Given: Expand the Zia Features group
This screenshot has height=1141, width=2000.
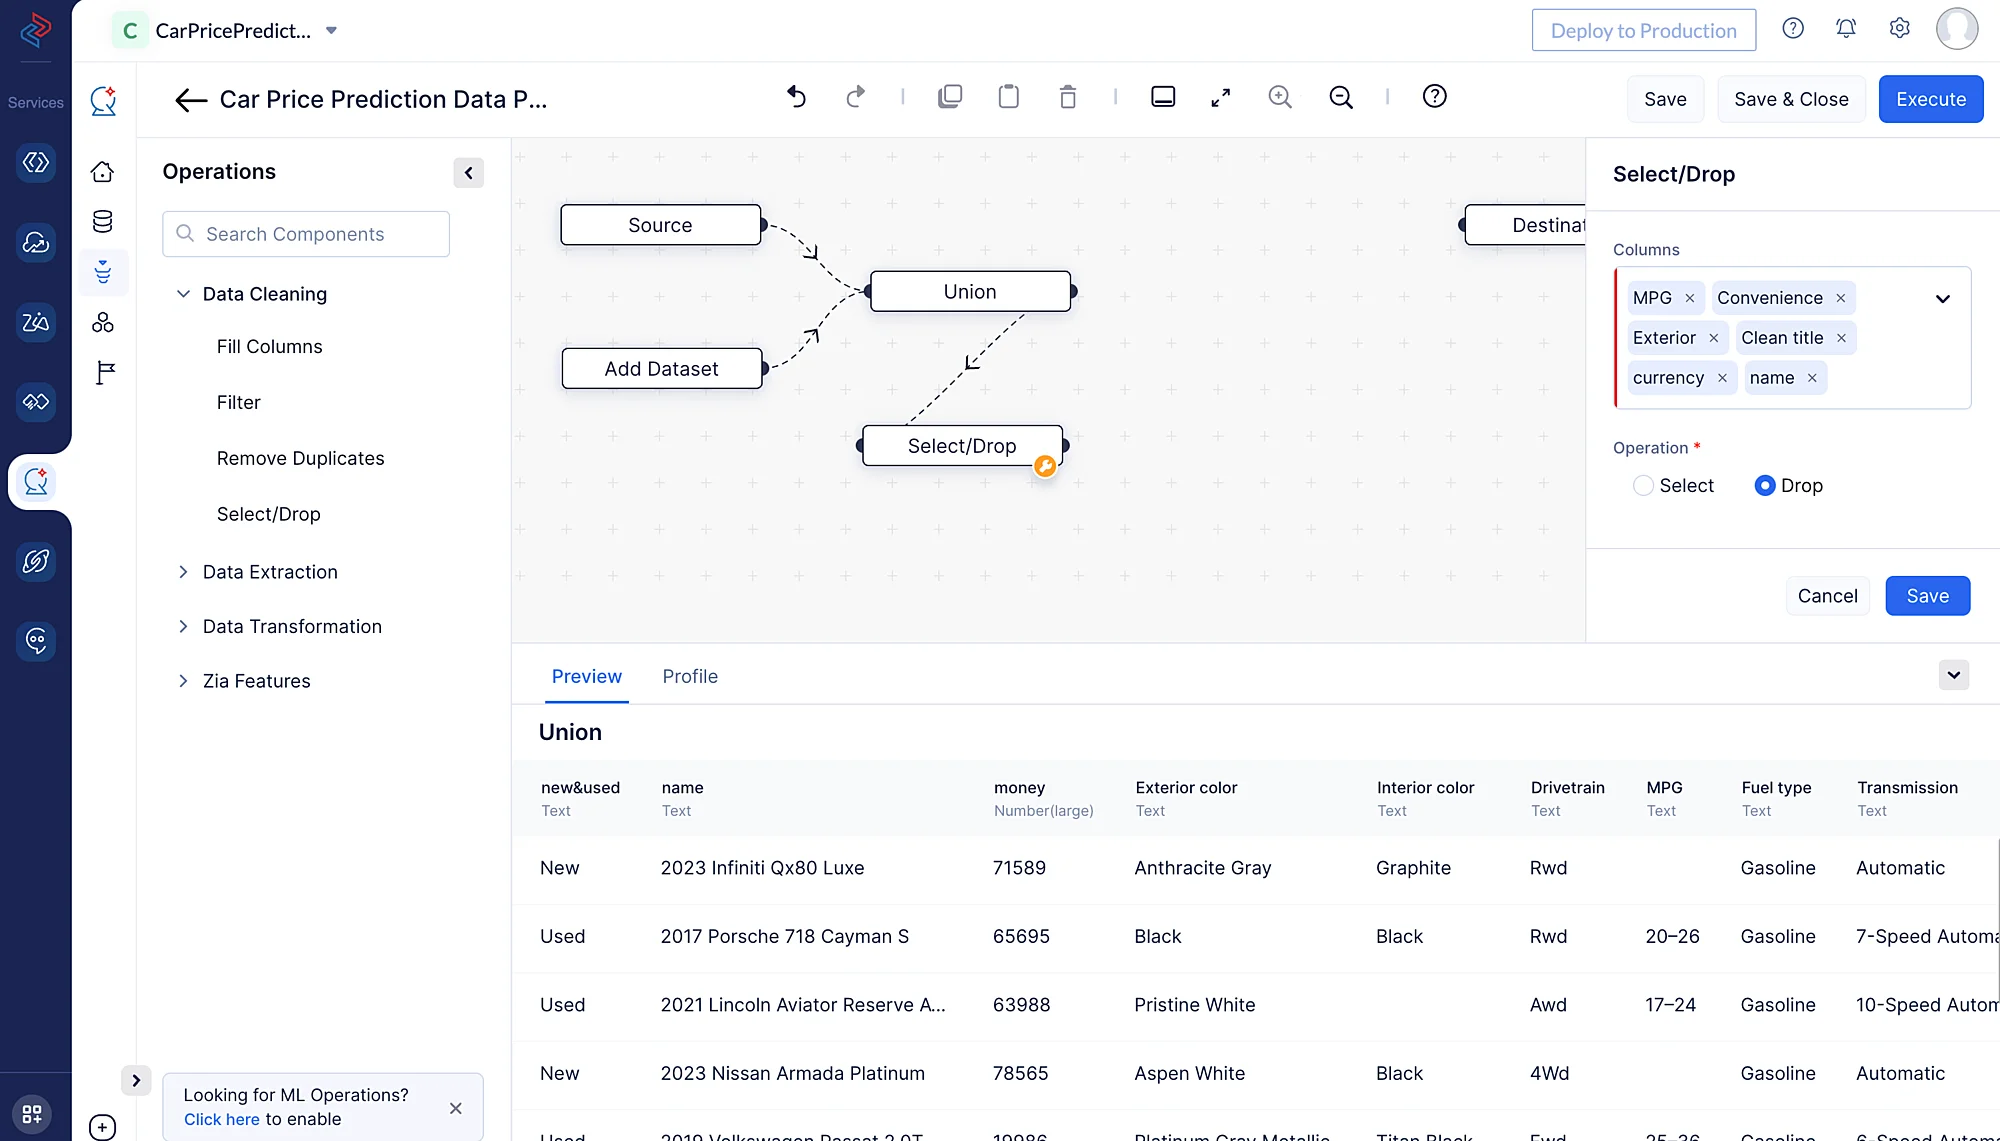Looking at the screenshot, I should click(x=183, y=681).
